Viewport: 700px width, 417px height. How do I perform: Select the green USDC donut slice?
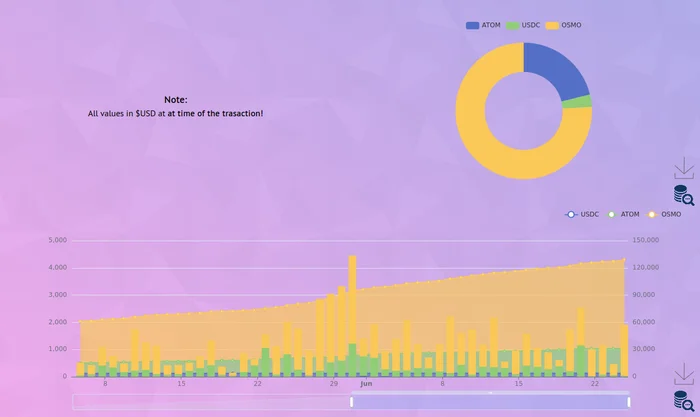pyautogui.click(x=577, y=102)
